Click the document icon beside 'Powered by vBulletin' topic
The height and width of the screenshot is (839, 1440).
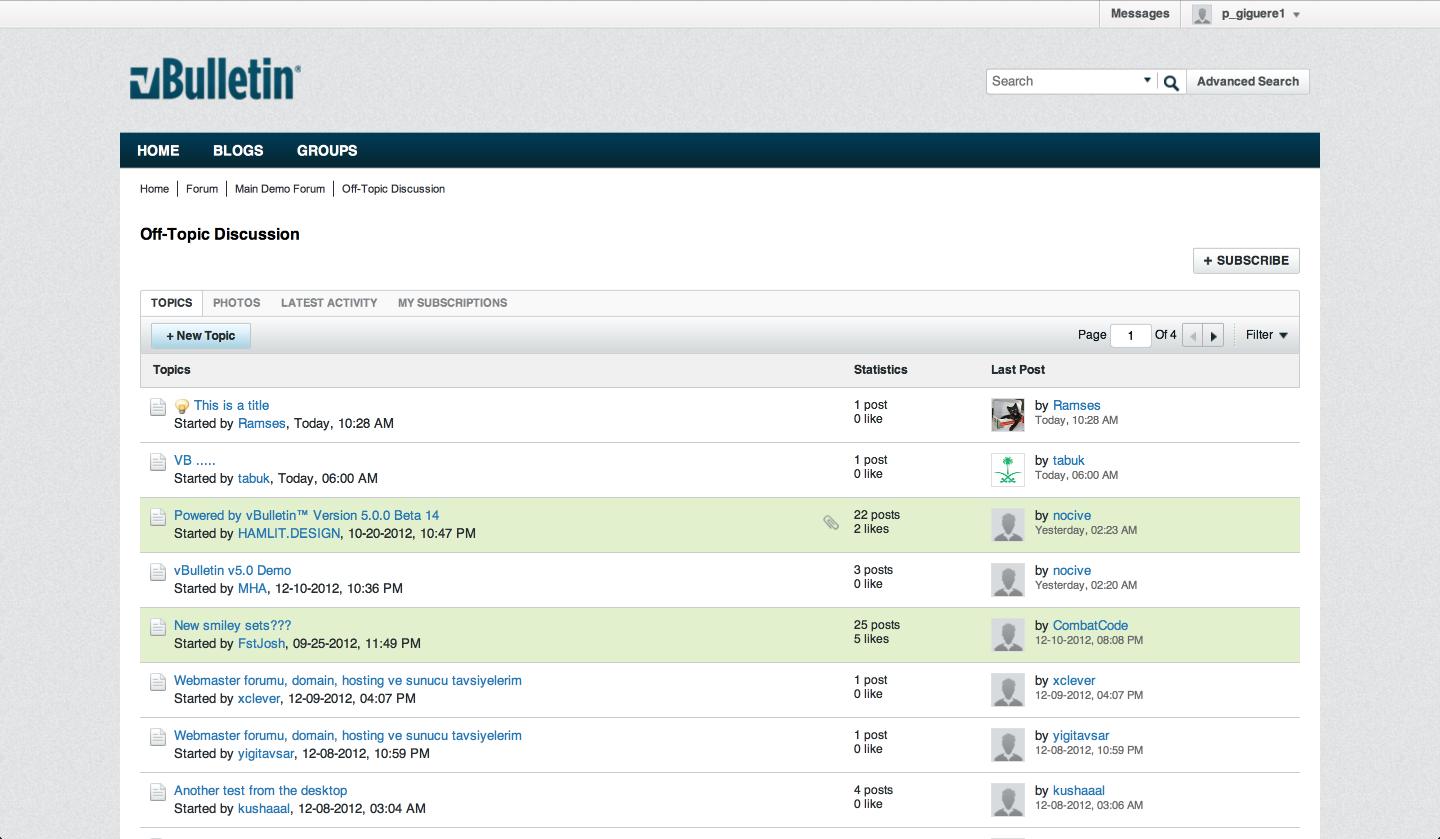click(x=158, y=517)
